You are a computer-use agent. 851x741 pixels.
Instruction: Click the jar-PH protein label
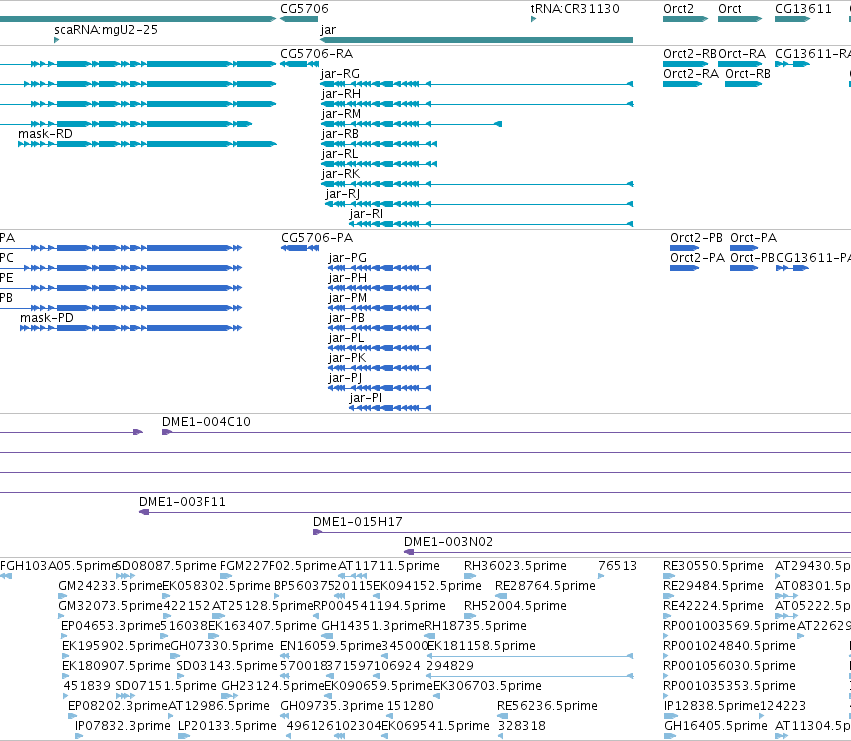click(x=347, y=278)
